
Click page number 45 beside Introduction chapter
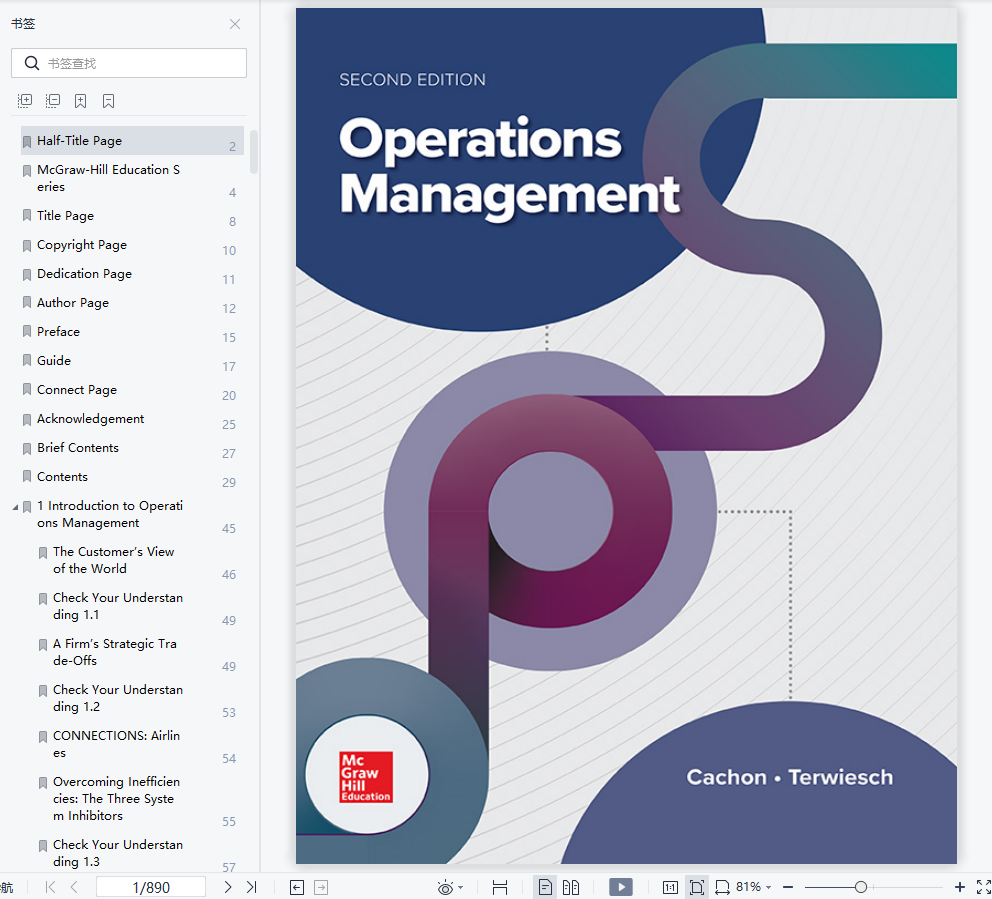pos(229,529)
